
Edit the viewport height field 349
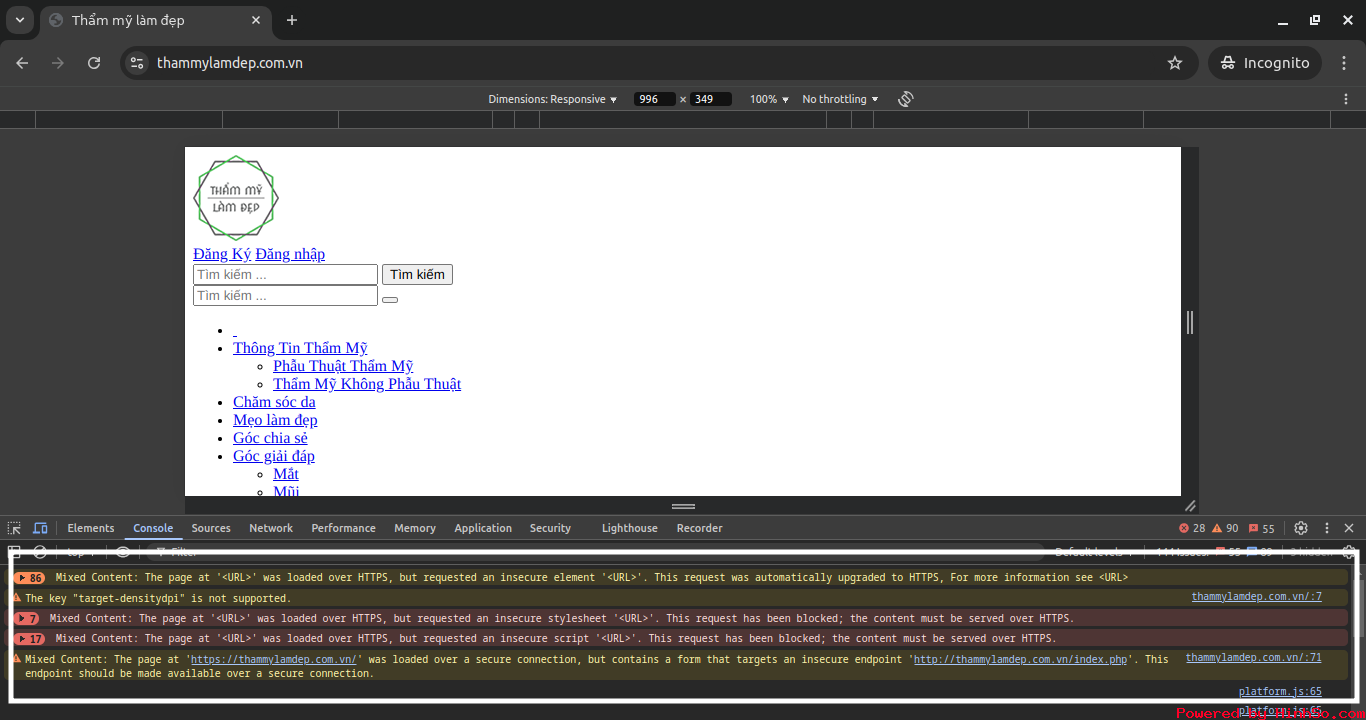(x=710, y=99)
